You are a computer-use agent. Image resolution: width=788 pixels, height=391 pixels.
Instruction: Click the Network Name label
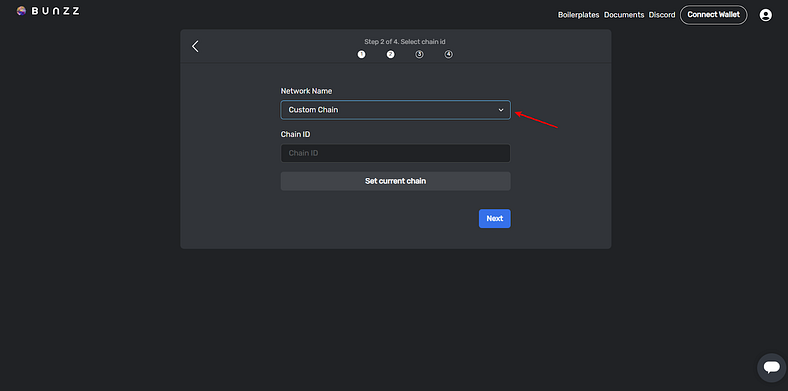point(306,91)
